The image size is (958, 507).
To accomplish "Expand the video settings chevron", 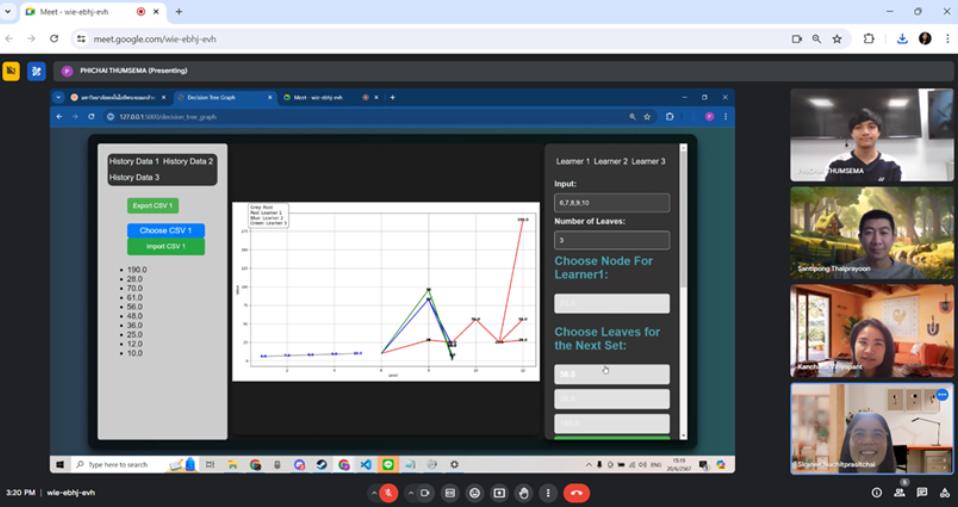I will coord(410,493).
